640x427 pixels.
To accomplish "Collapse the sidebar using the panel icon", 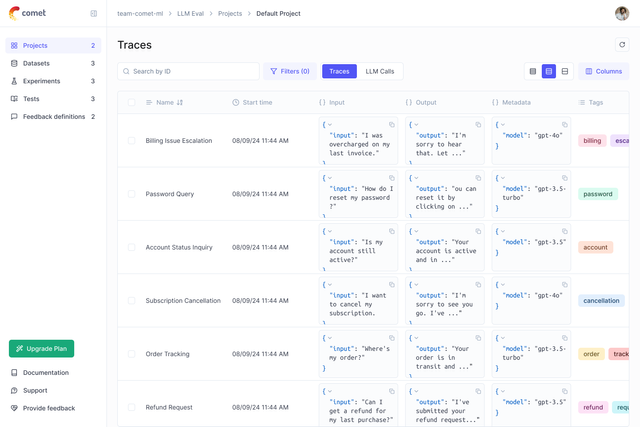I will [x=94, y=13].
